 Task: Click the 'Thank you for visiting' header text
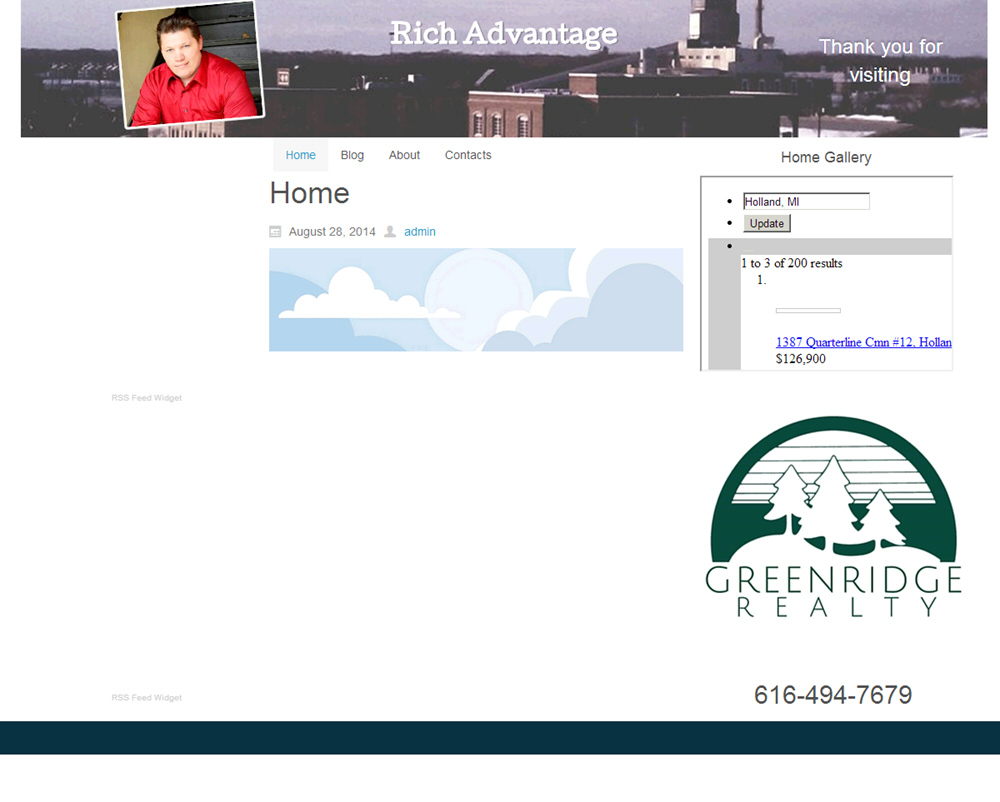pos(880,61)
